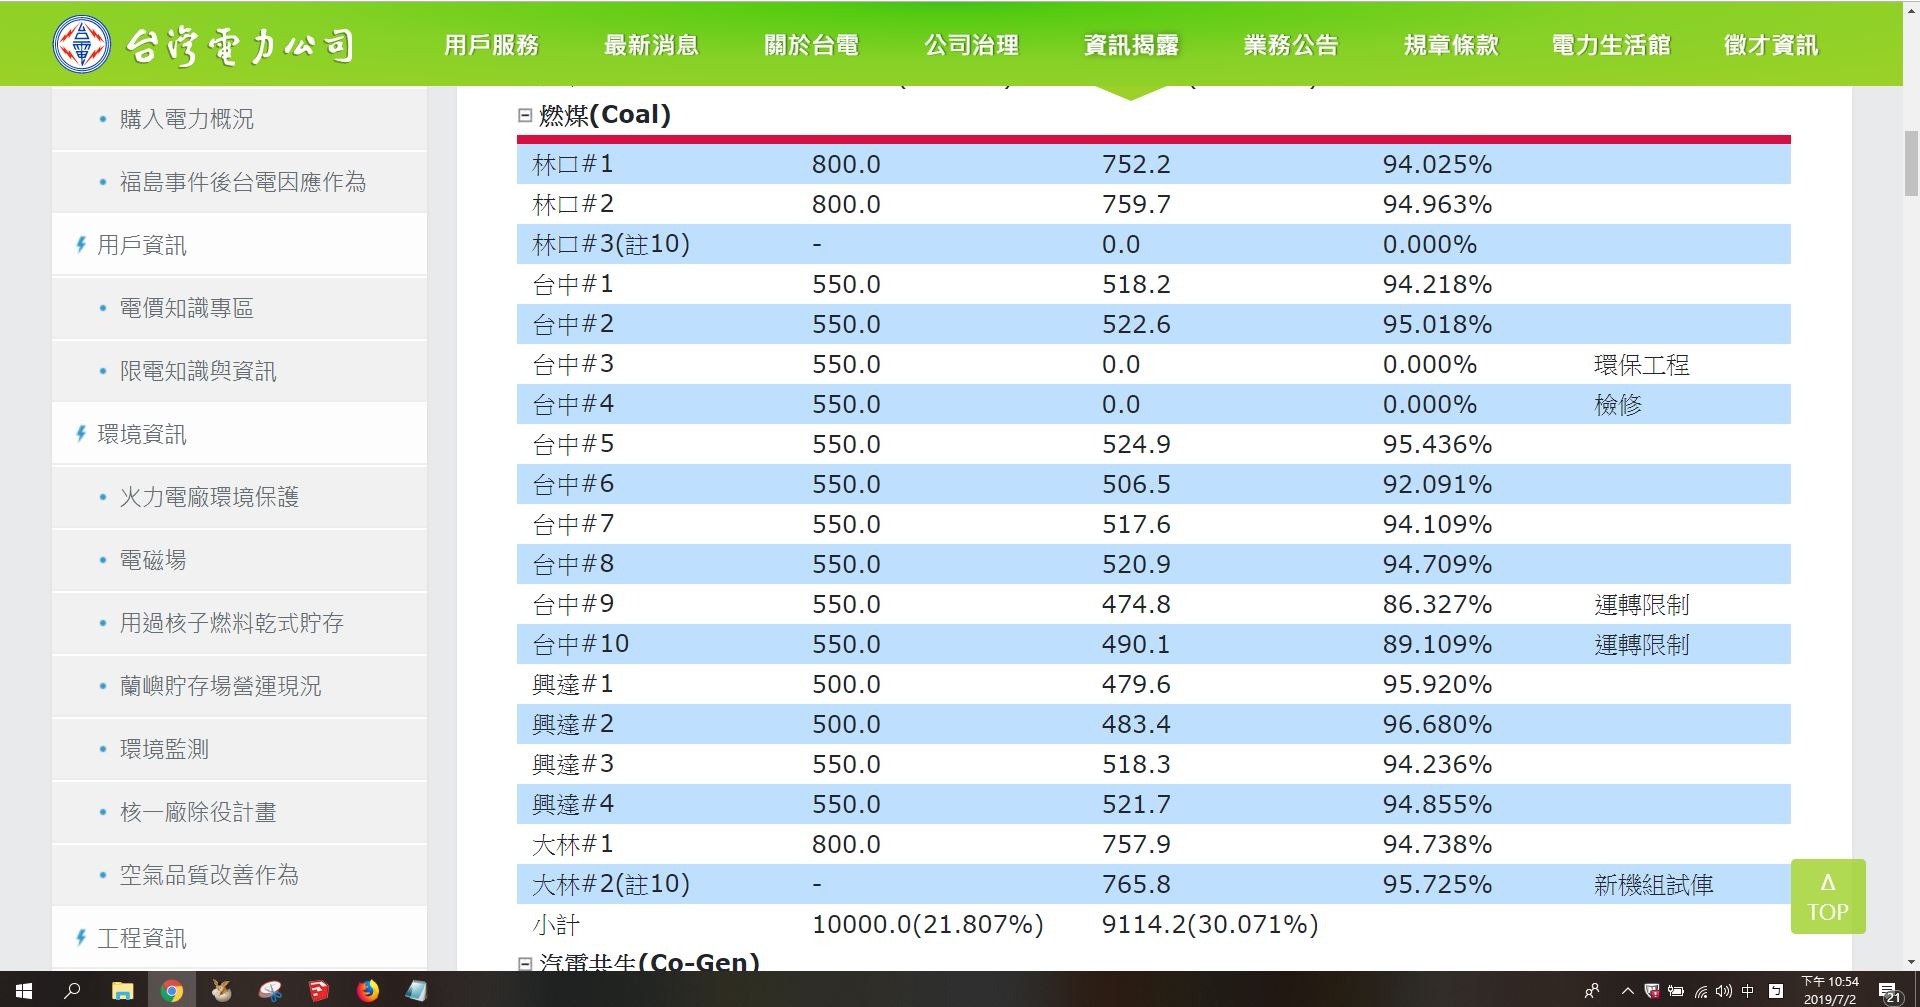Open the 徵才資訊 menu
This screenshot has width=1920, height=1007.
click(1771, 45)
